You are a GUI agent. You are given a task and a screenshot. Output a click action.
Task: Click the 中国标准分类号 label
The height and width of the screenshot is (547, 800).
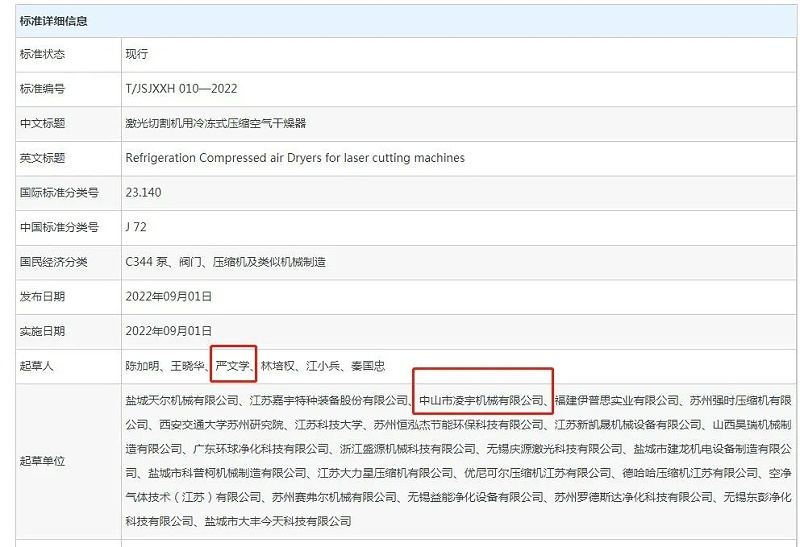[59, 227]
